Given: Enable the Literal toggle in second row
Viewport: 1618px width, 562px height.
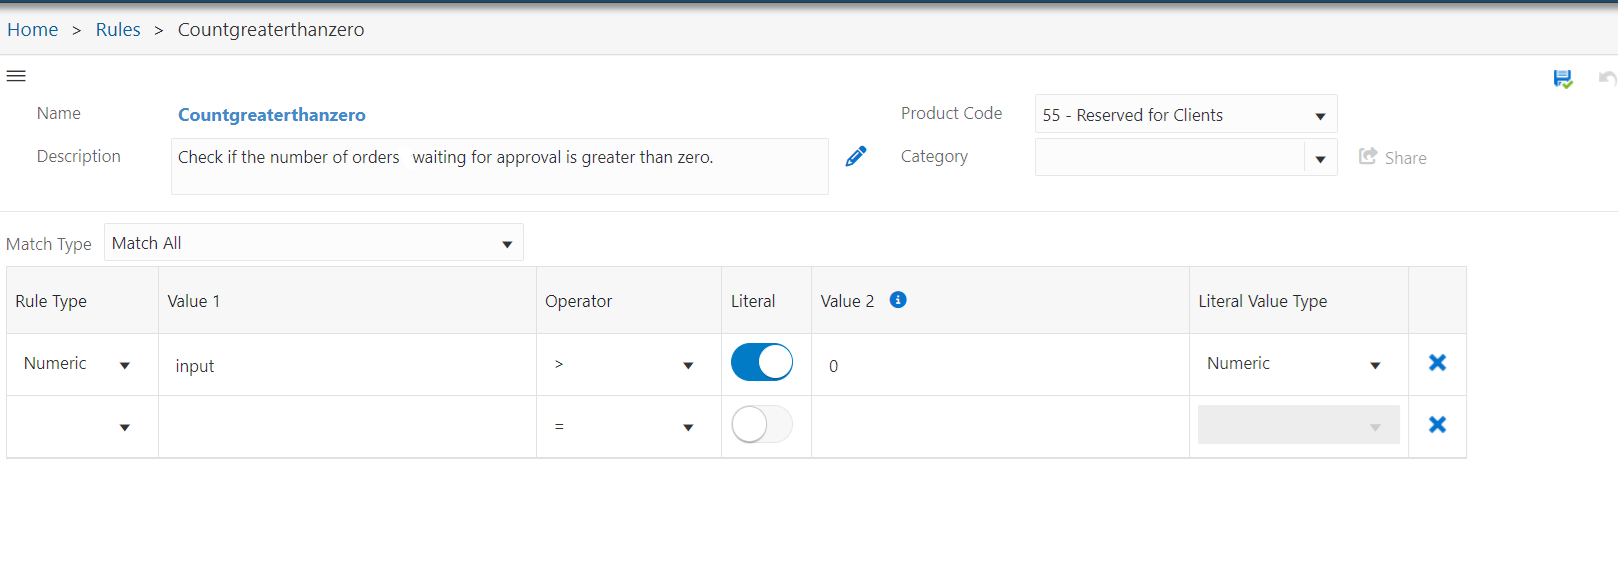Looking at the screenshot, I should tap(762, 424).
